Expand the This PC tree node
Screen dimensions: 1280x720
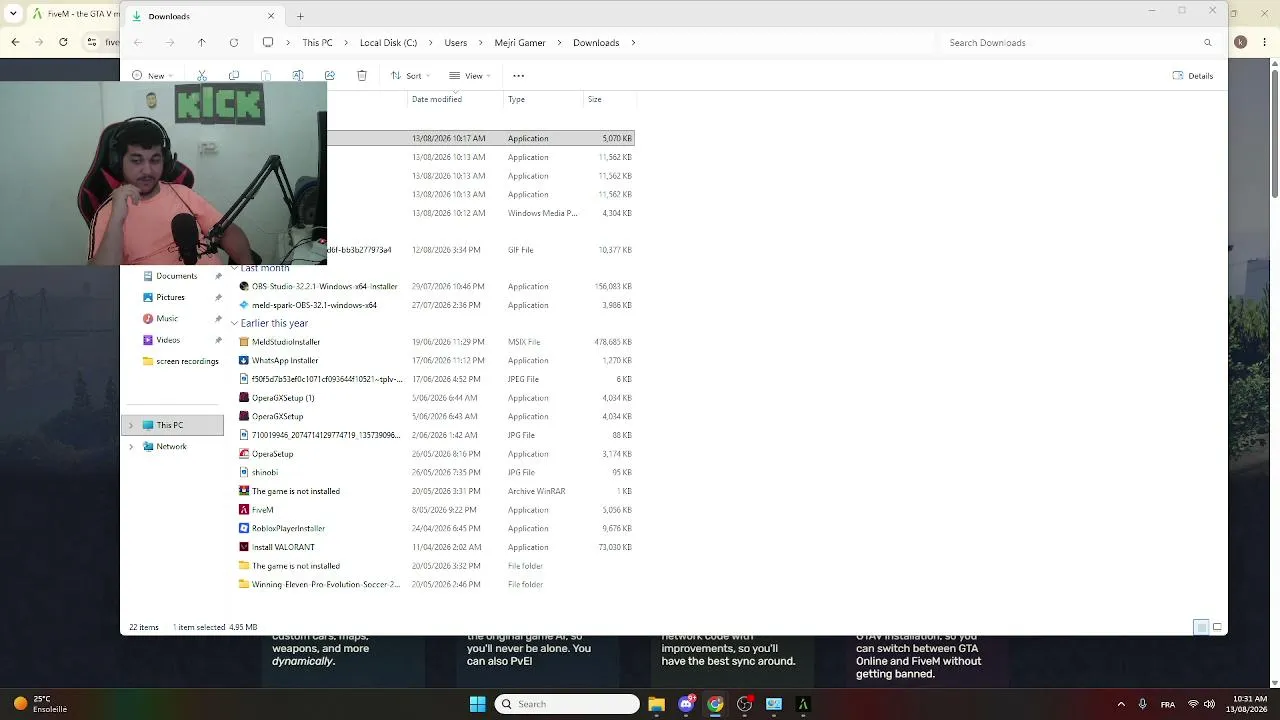point(131,425)
